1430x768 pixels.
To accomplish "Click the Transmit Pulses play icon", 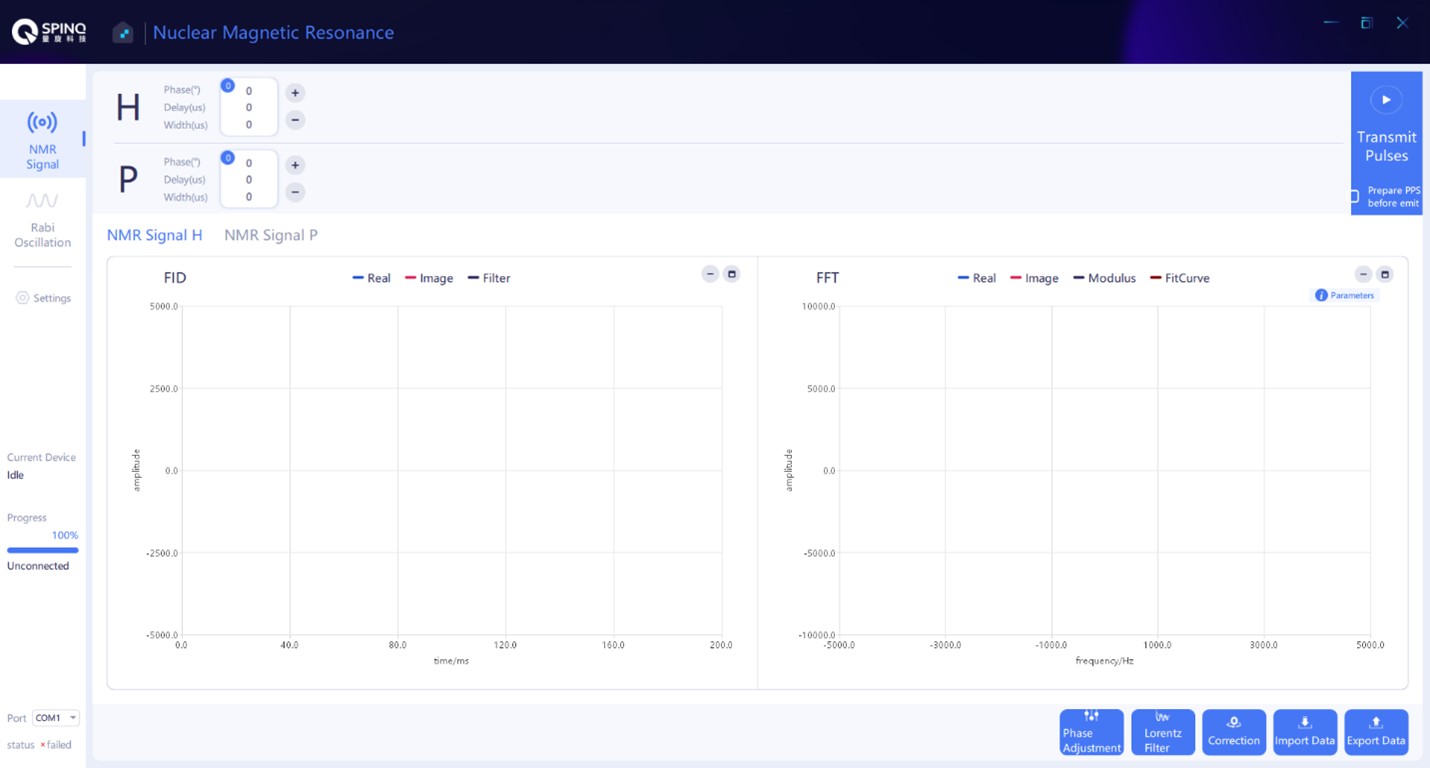I will tap(1386, 99).
